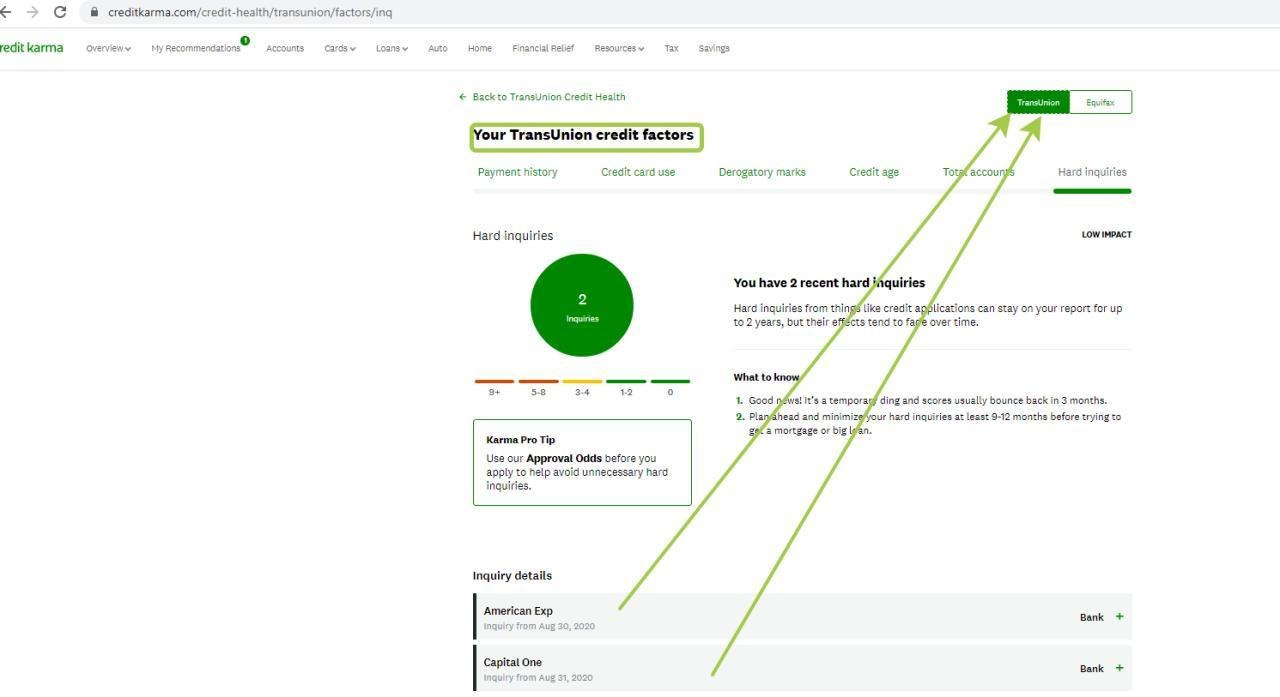
Task: Expand the Capital One inquiry plus icon
Action: coord(1119,668)
